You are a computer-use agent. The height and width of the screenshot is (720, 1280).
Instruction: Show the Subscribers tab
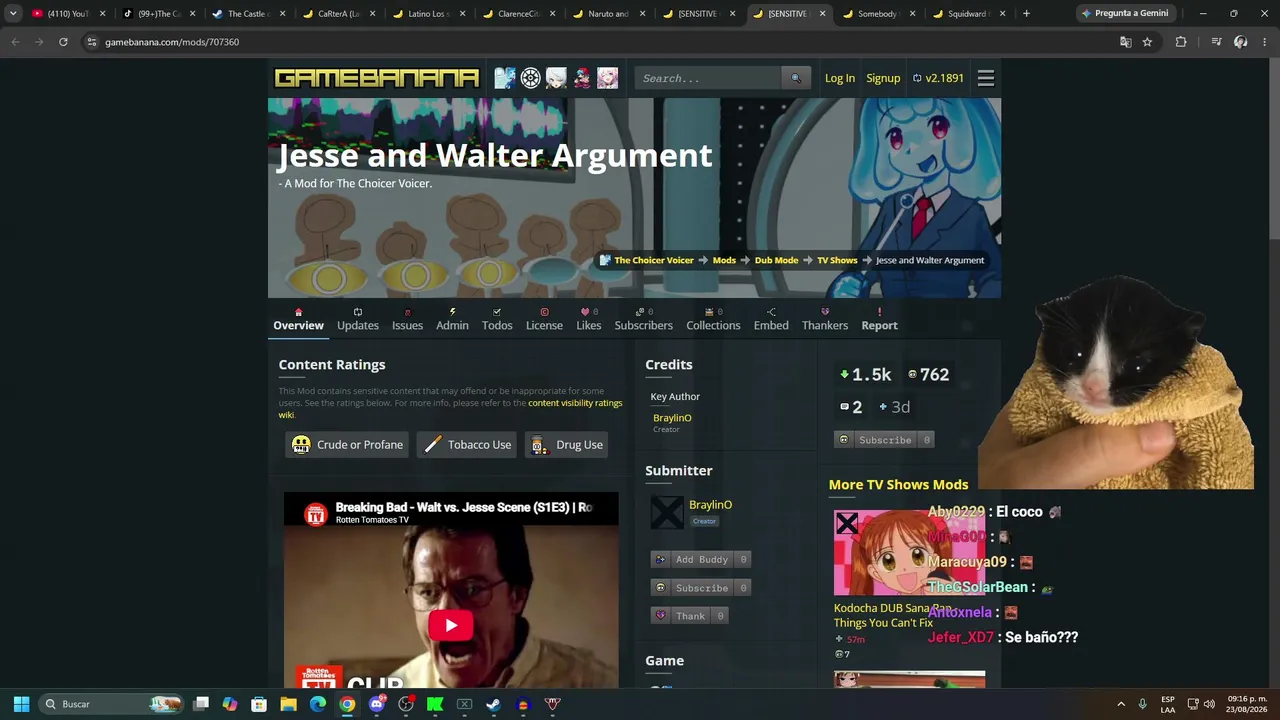tap(644, 319)
